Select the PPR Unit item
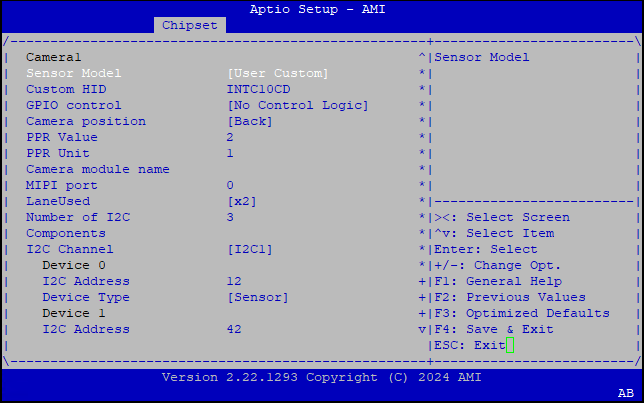 point(58,153)
